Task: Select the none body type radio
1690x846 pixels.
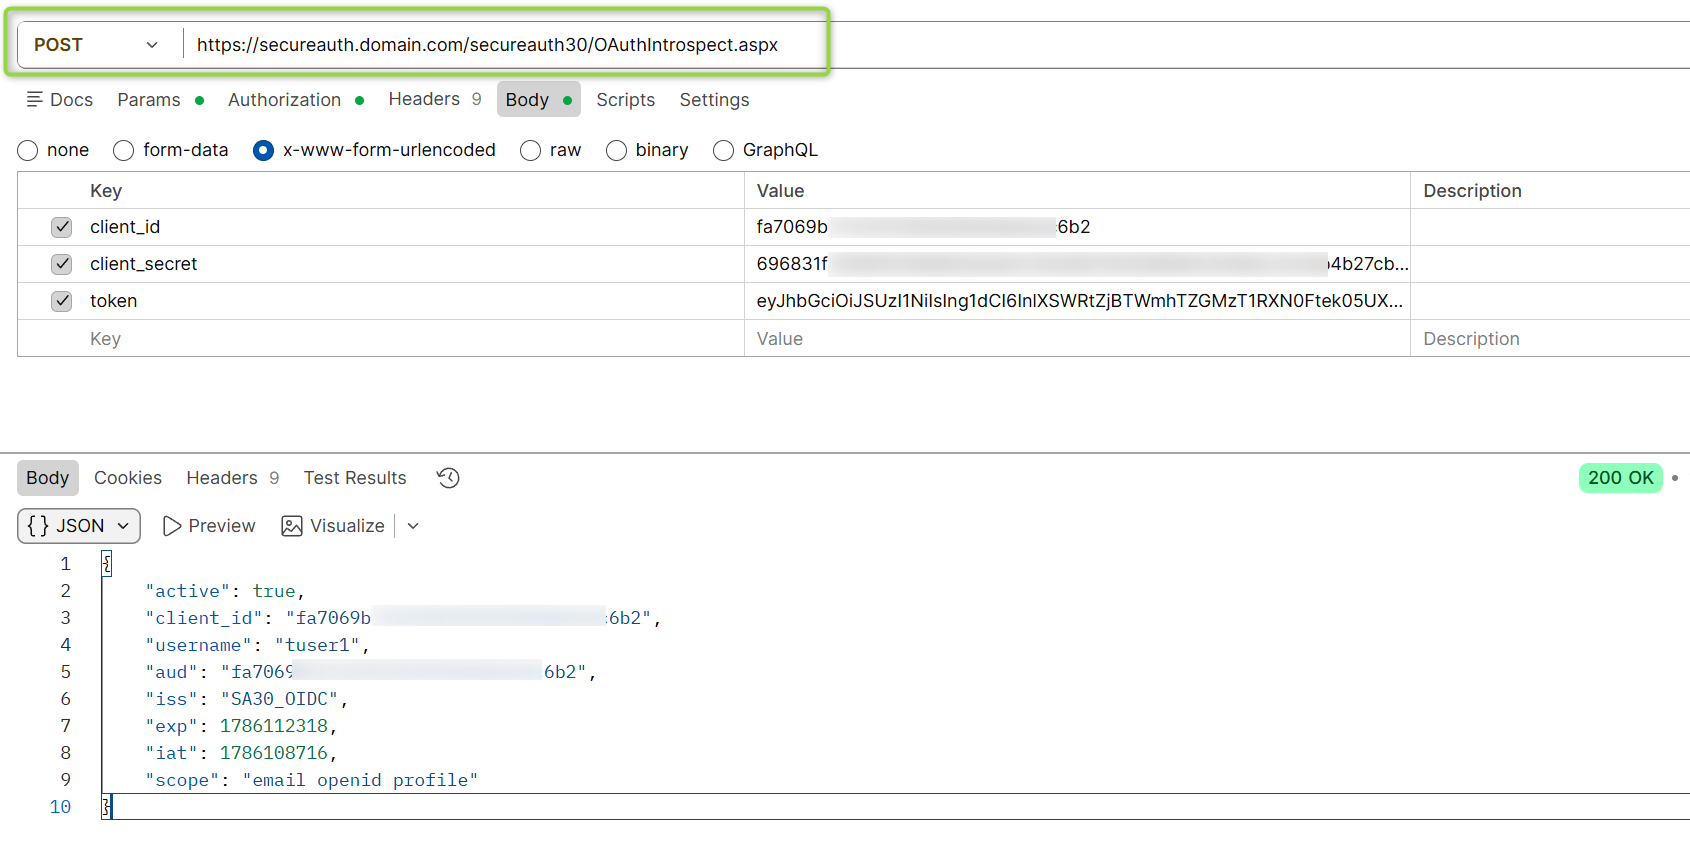Action: pyautogui.click(x=28, y=150)
